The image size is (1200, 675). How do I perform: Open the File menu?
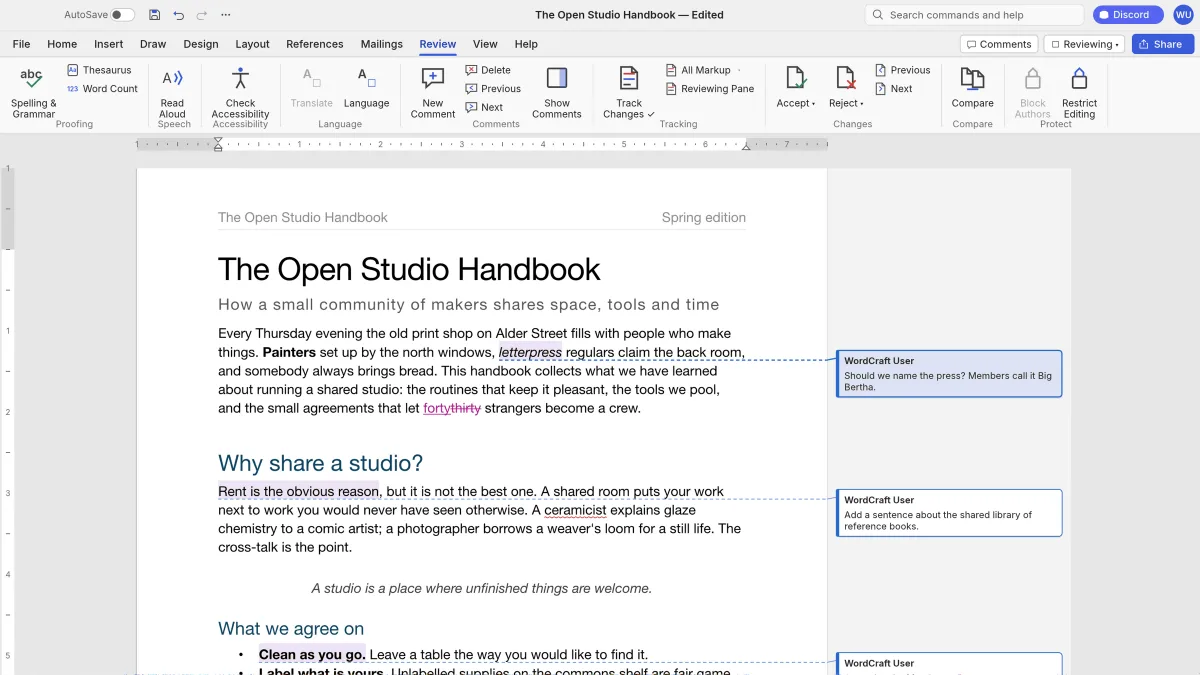point(21,44)
